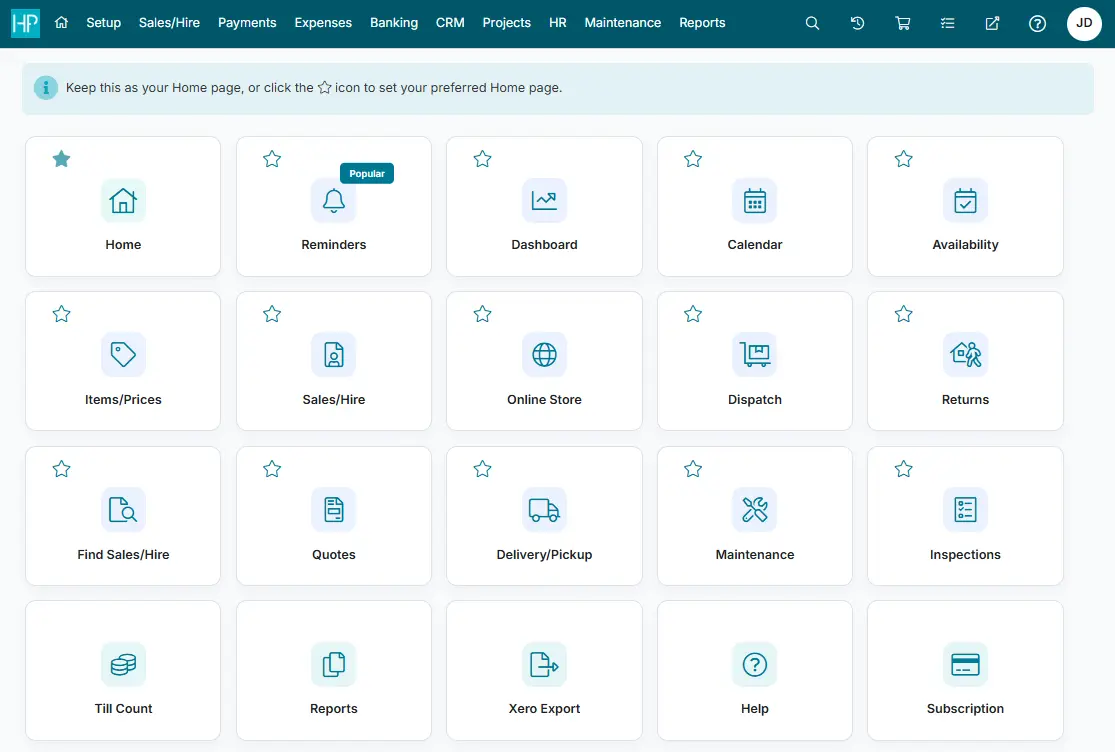Open the Banking menu

[x=394, y=23]
